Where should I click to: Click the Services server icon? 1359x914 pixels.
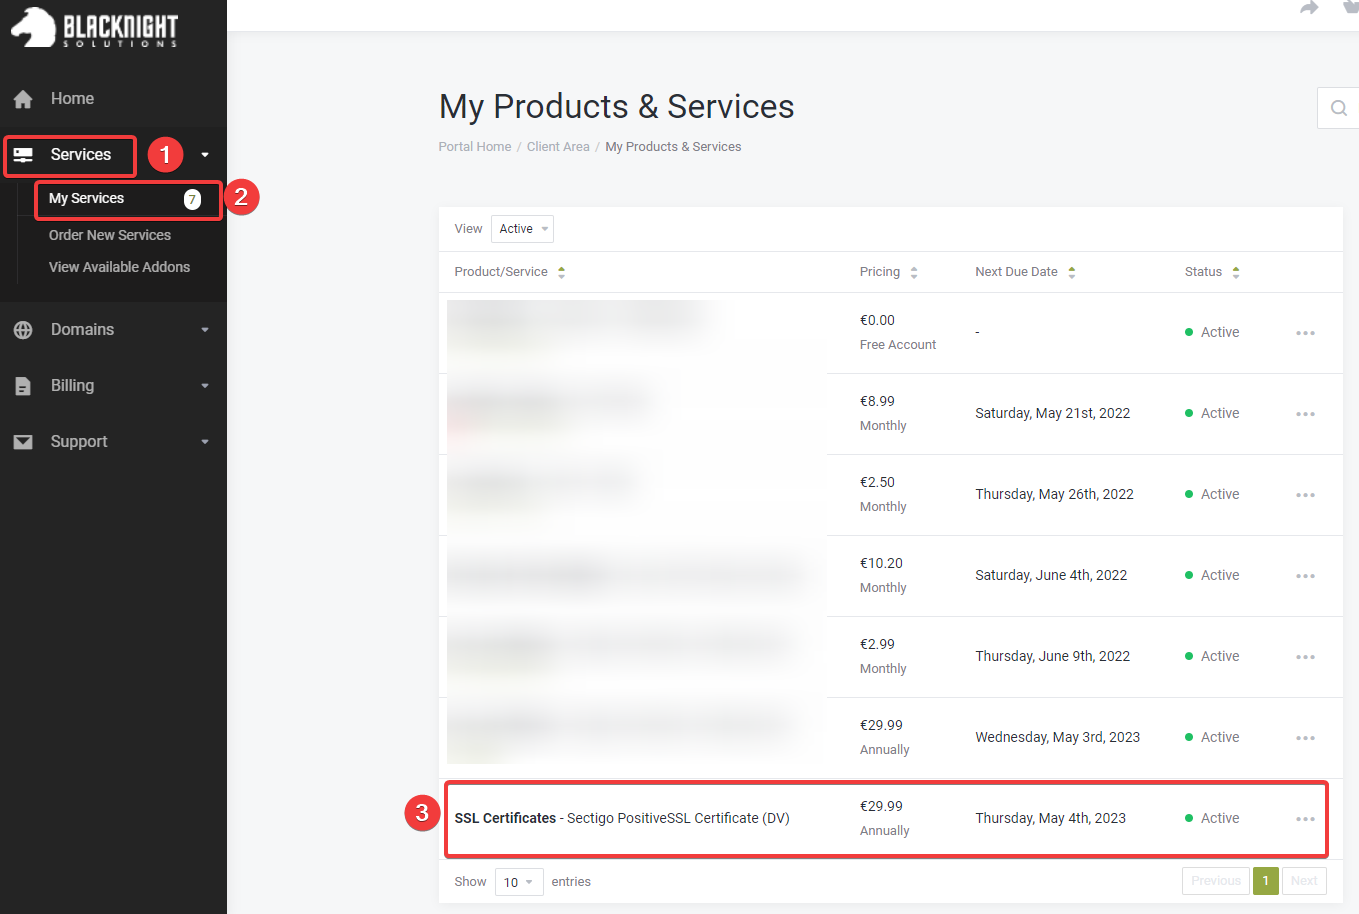pyautogui.click(x=23, y=155)
